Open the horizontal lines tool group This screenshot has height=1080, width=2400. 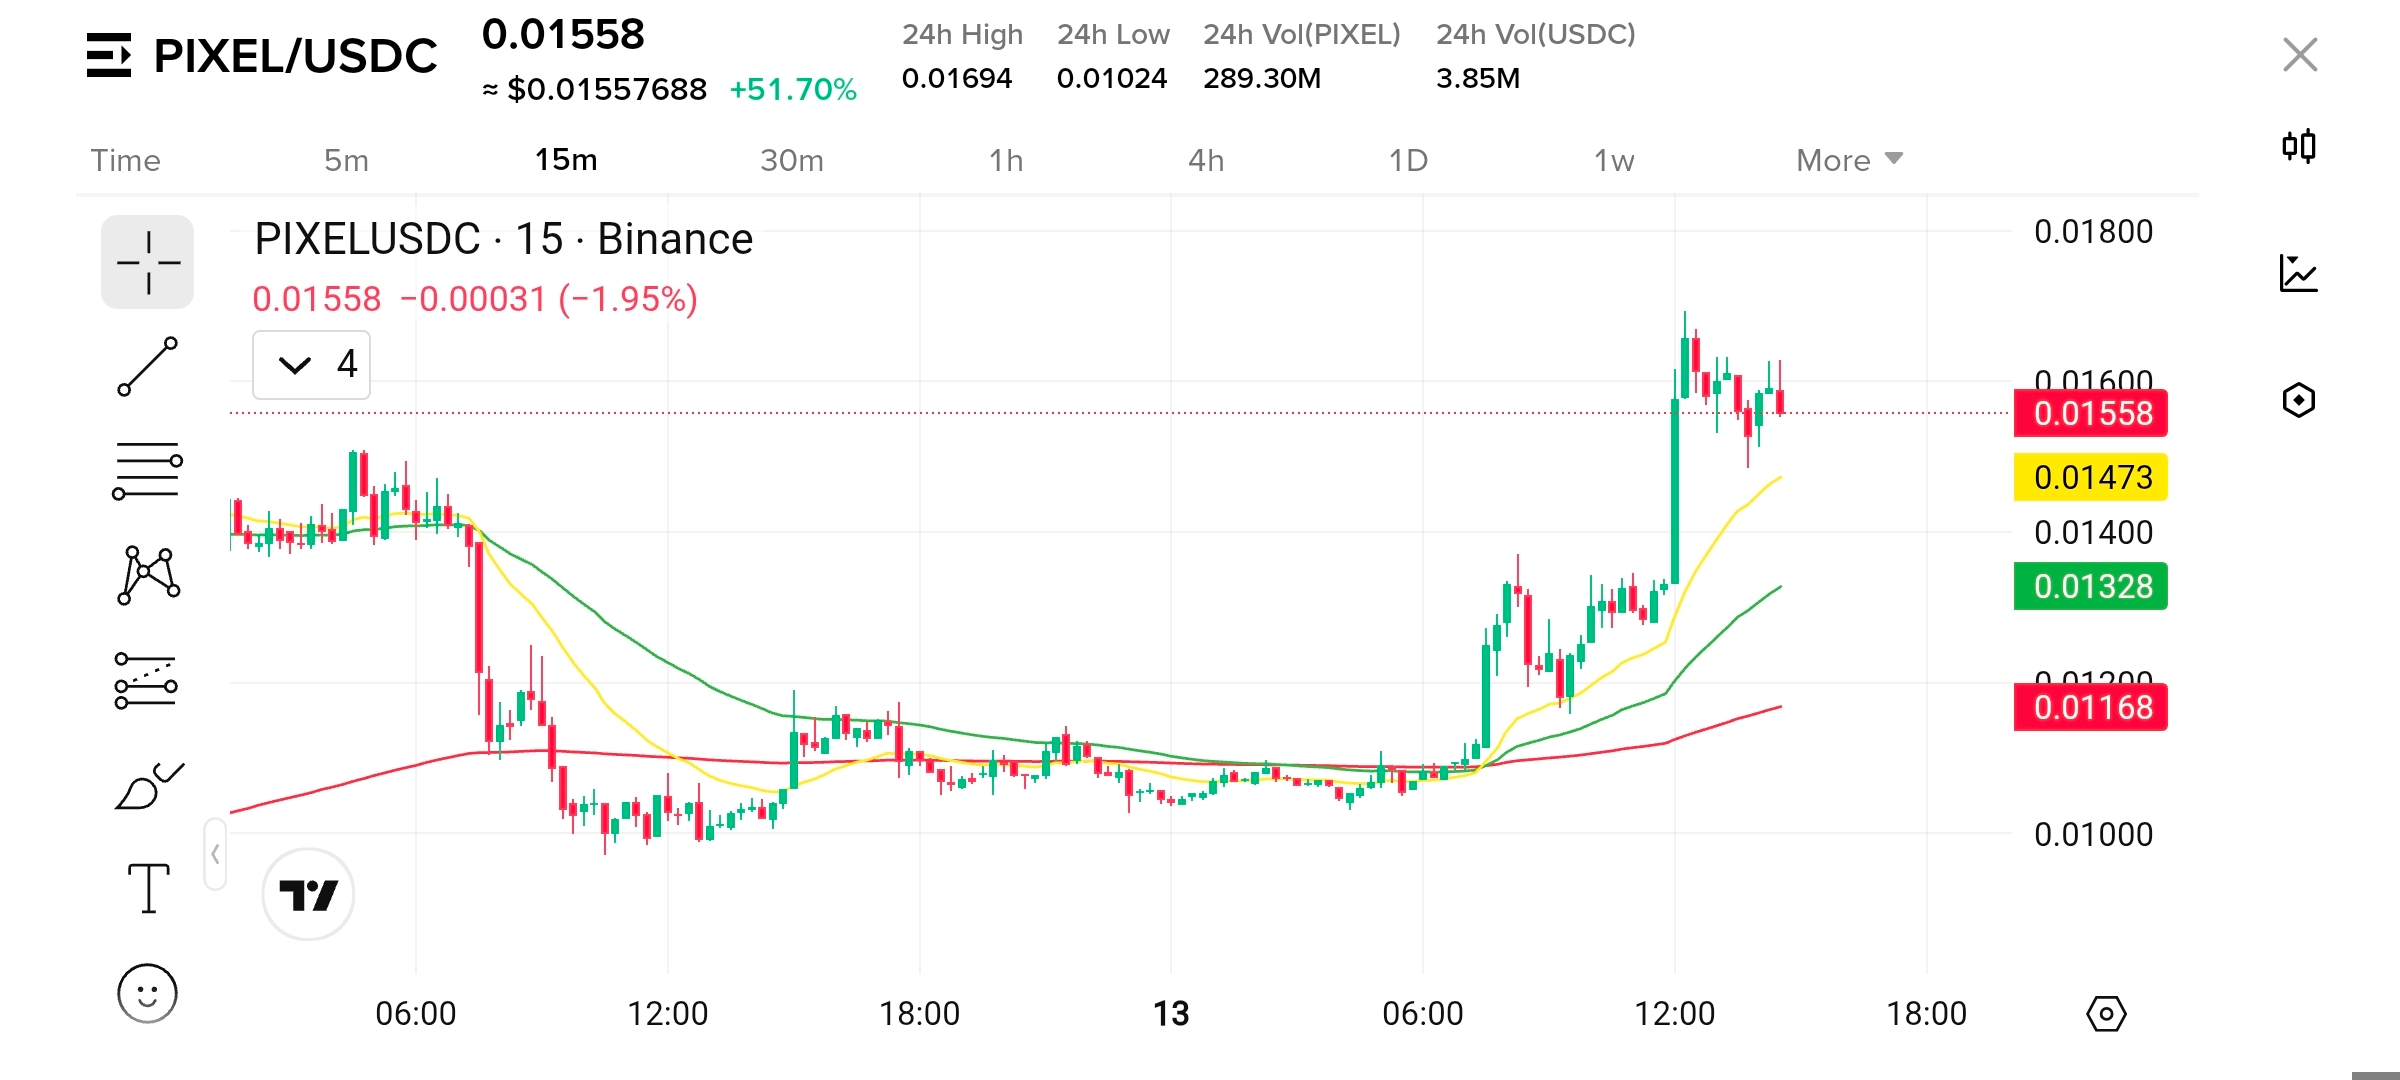147,471
